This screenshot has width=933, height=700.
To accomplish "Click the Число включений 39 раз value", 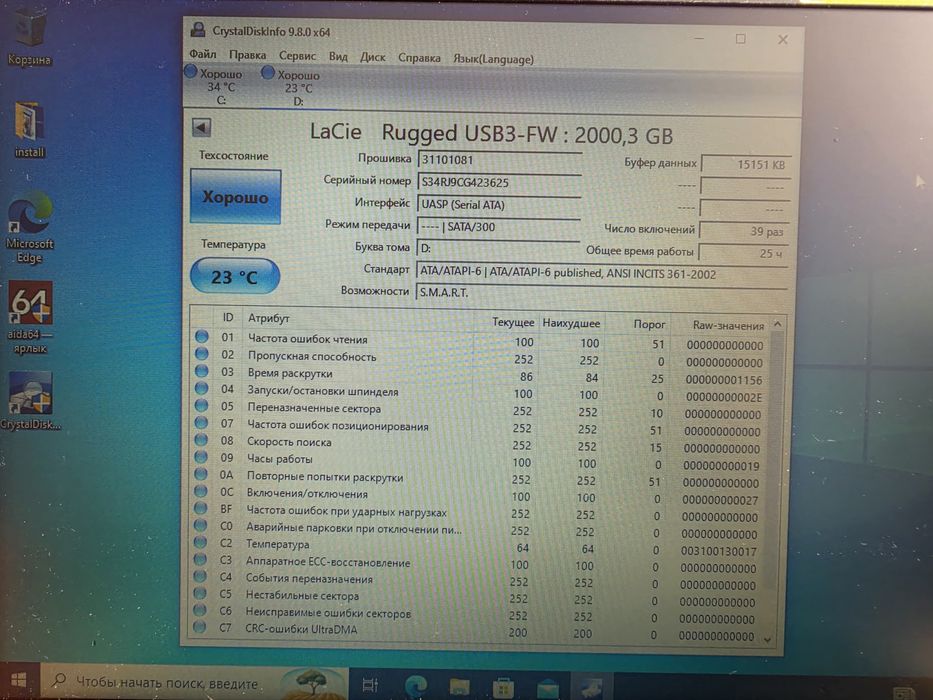I will [744, 231].
